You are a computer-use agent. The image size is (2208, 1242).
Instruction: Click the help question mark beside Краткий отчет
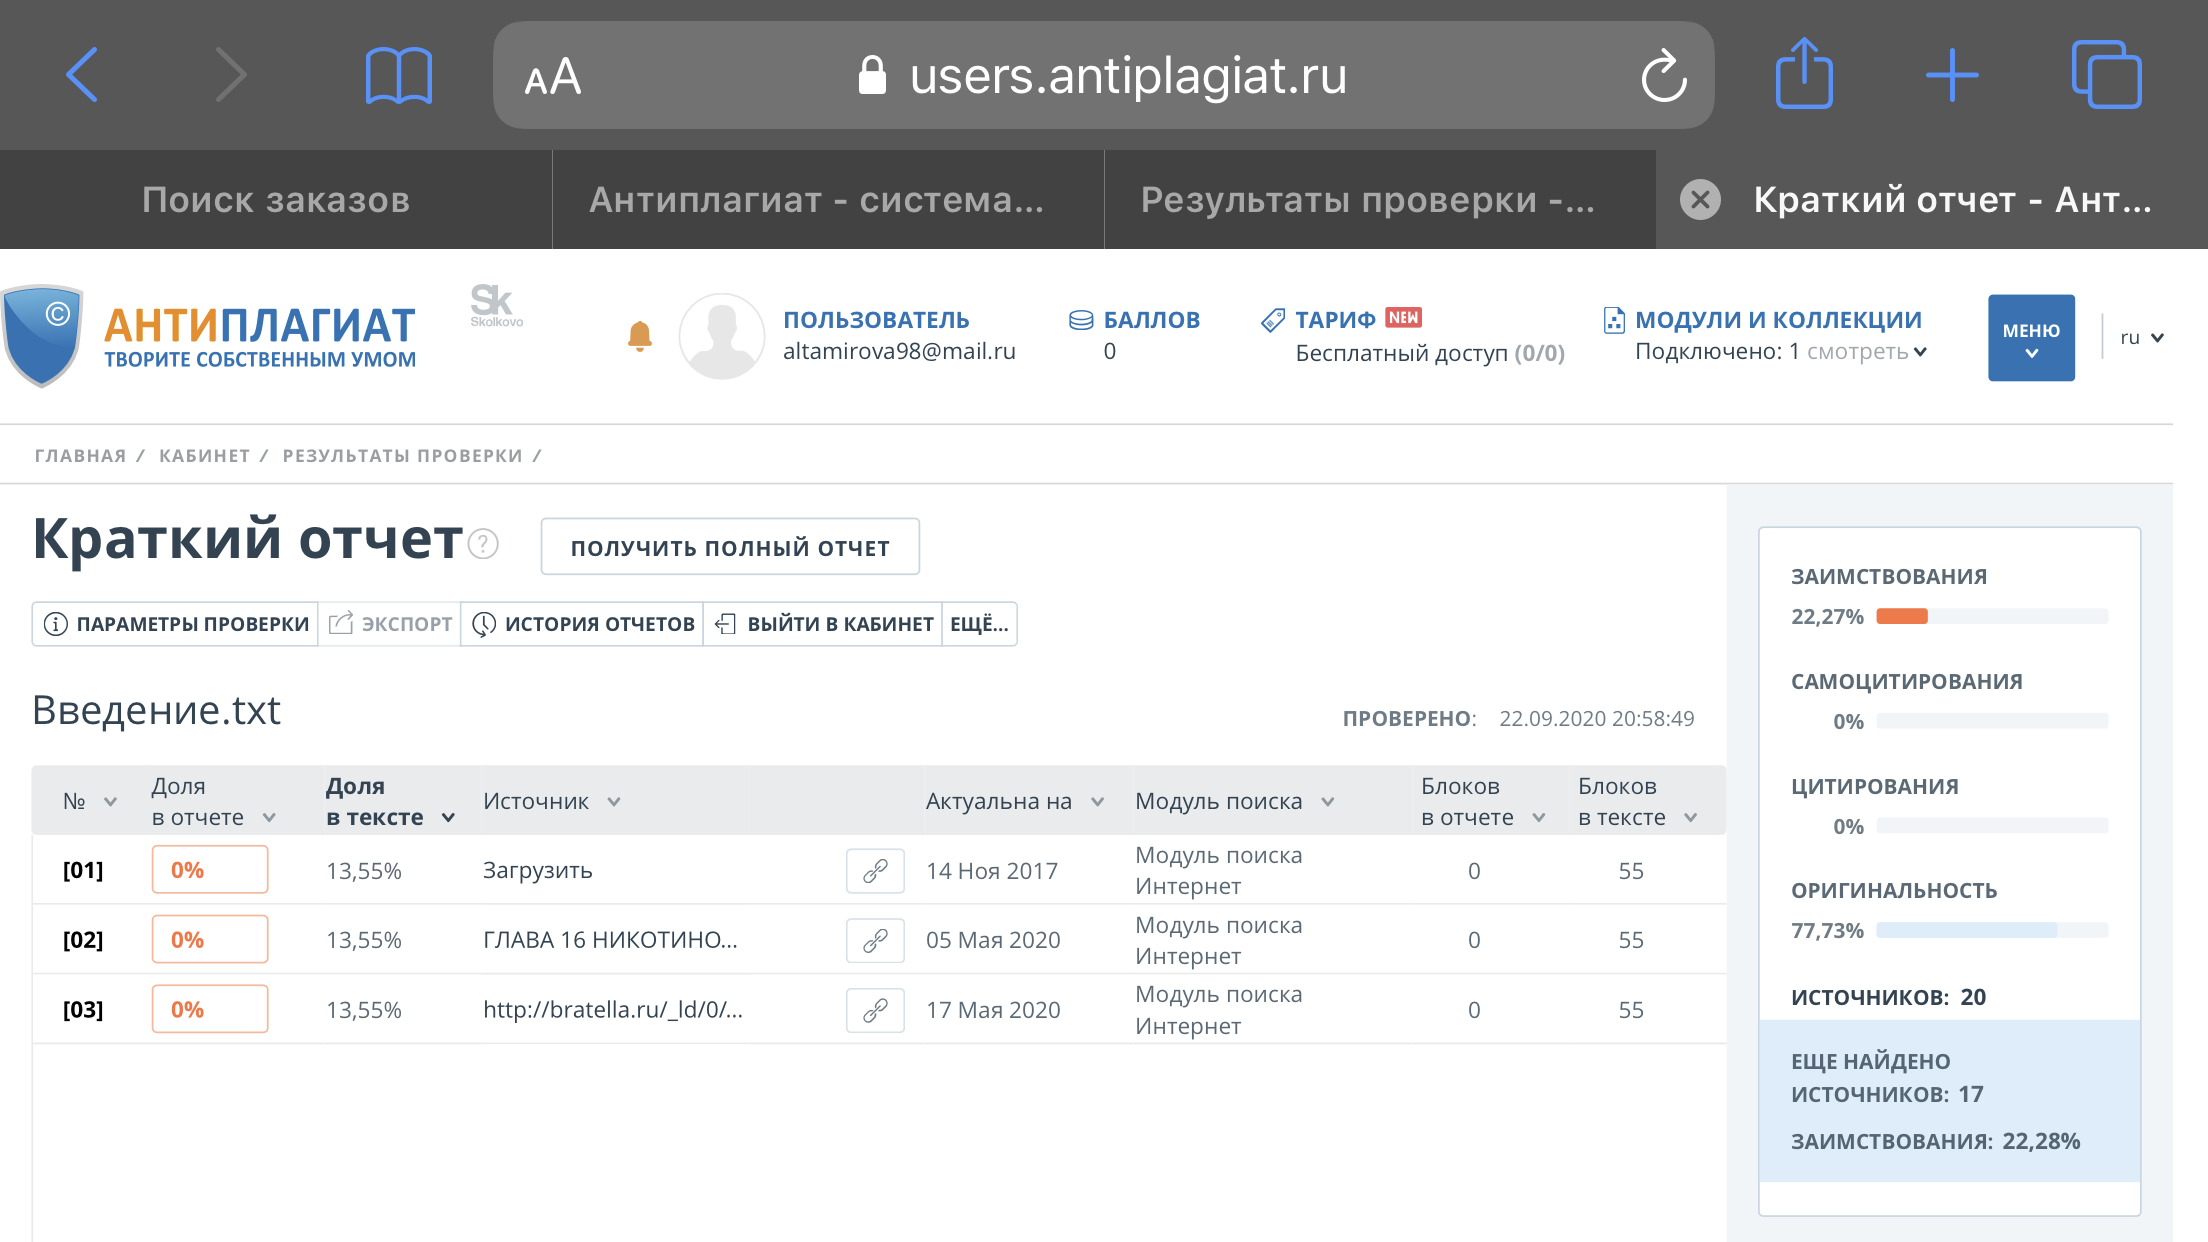click(484, 544)
